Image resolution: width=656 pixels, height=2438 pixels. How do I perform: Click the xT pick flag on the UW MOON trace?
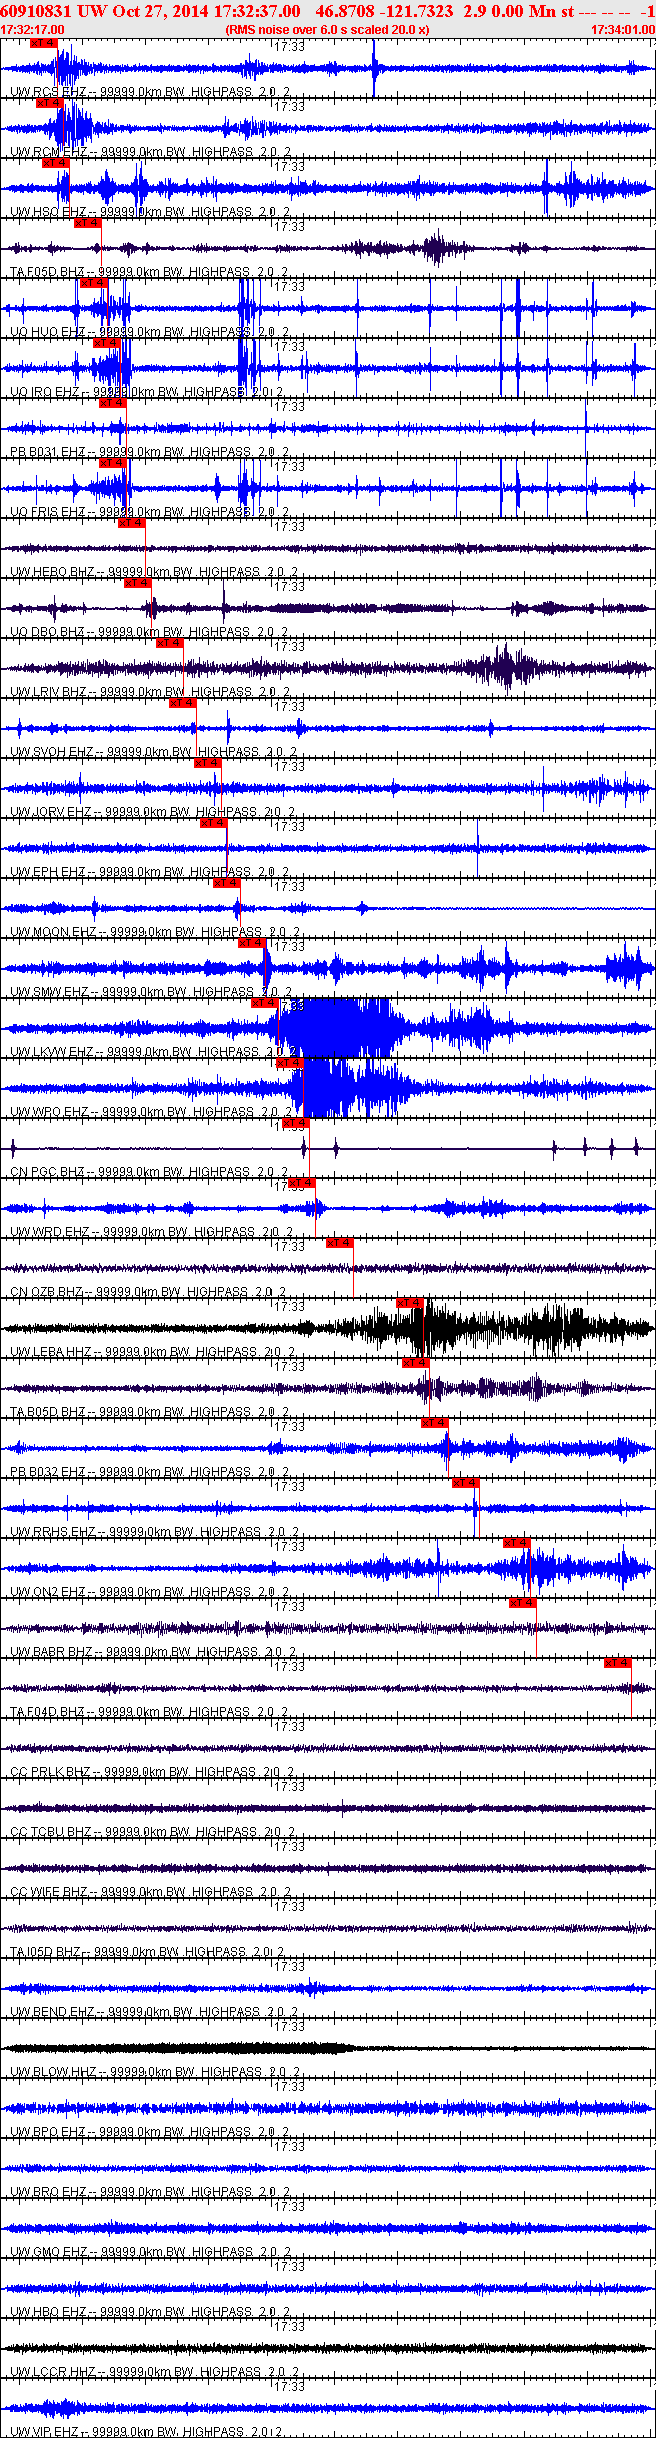(x=227, y=883)
